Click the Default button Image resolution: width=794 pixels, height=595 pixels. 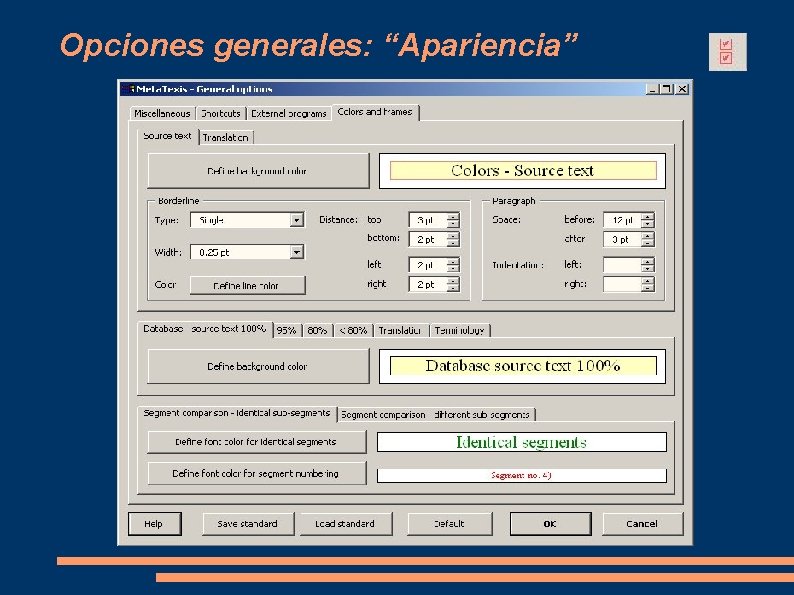[450, 524]
